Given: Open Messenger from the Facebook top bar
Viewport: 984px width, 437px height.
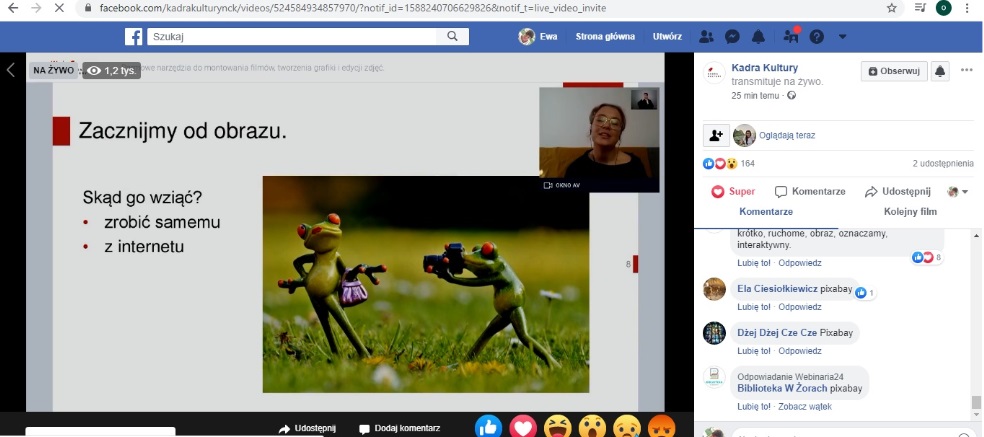Looking at the screenshot, I should (733, 37).
